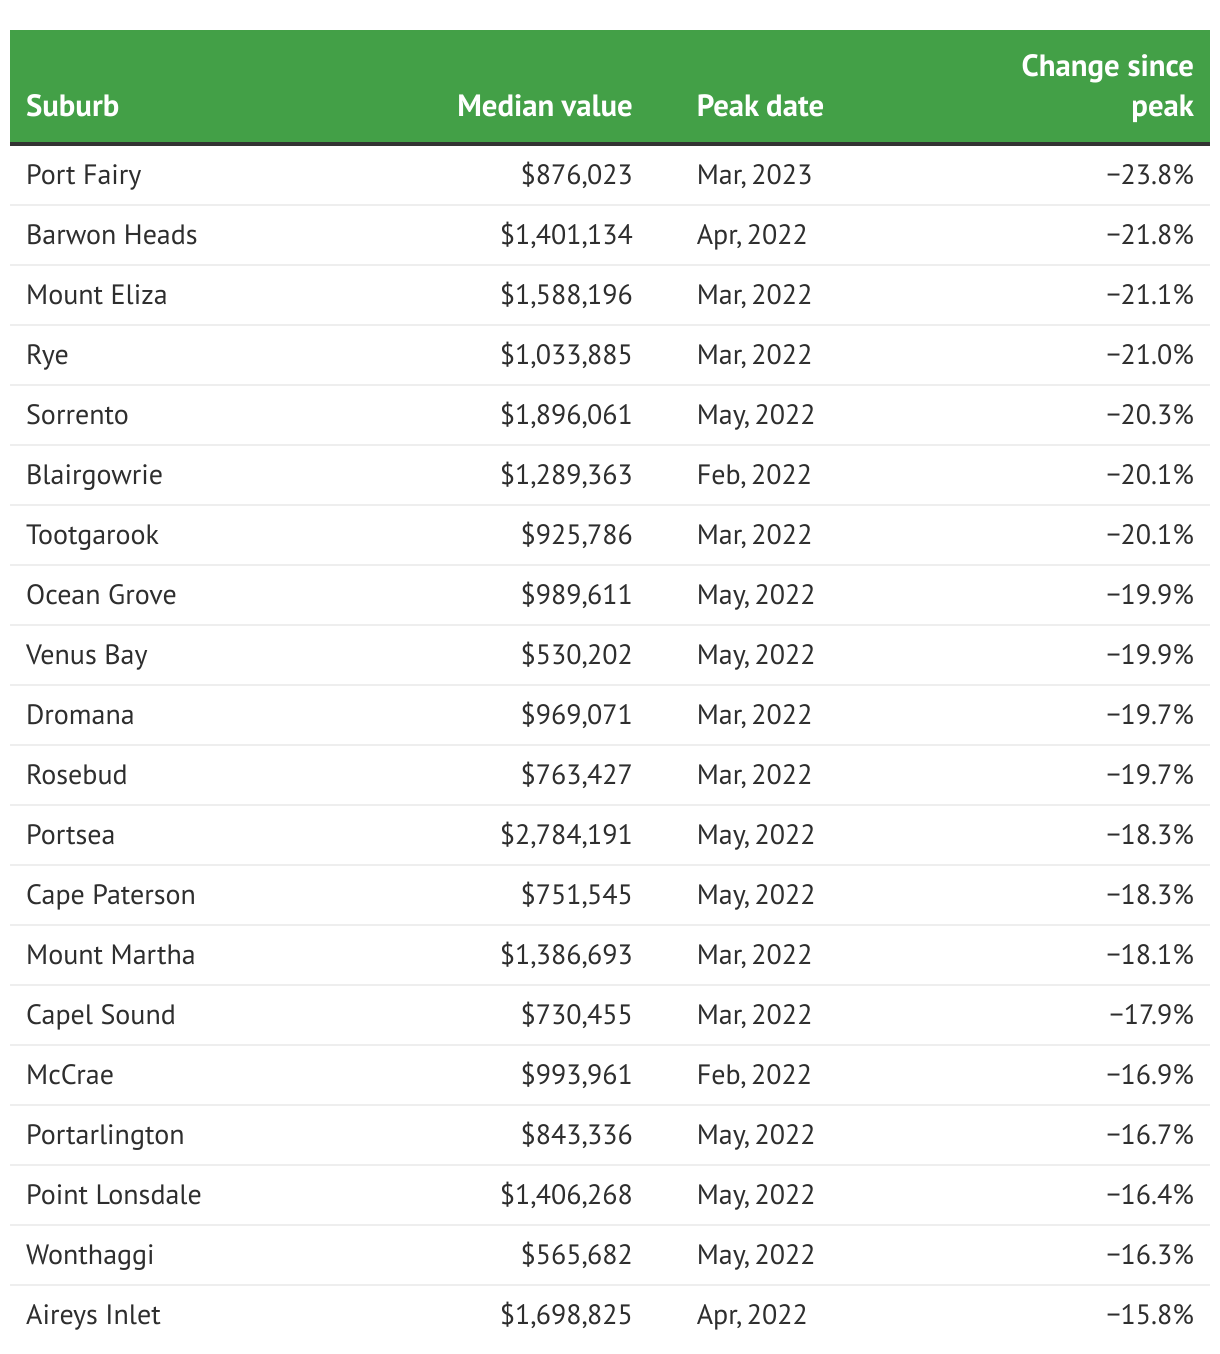Screen dimensions: 1220x1354
Task: Select Sorrento's peak date May, 2022
Action: pos(755,415)
